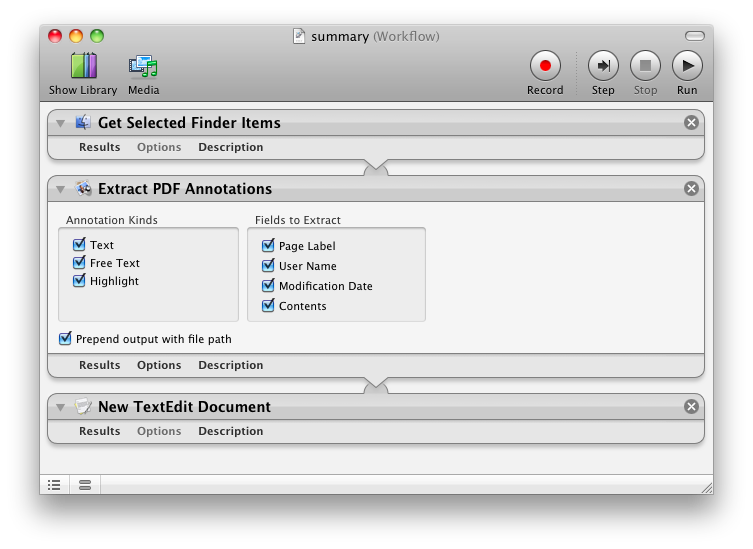The image size is (753, 549).
Task: Click the New TextEdit Document title
Action: (x=184, y=407)
